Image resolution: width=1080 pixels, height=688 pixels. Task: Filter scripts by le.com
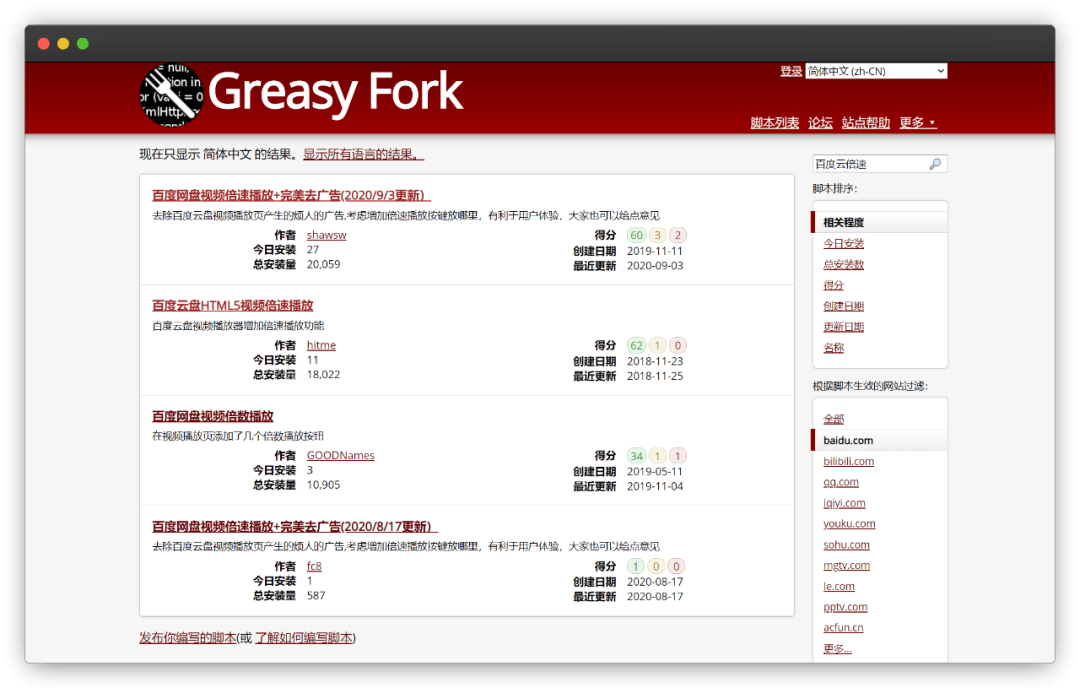click(838, 586)
